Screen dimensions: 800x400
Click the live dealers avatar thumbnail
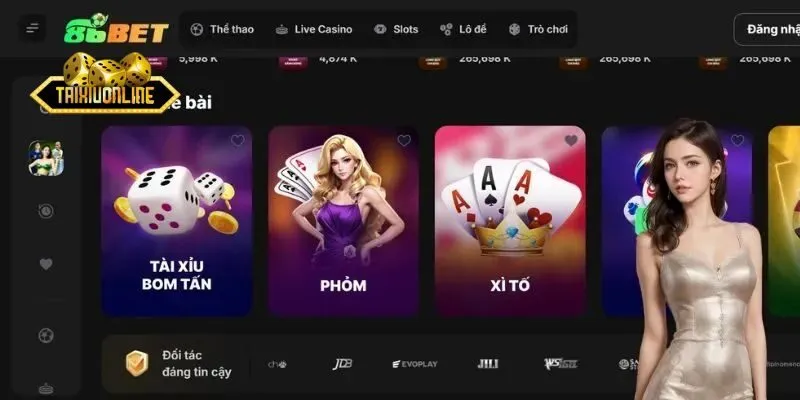(46, 158)
